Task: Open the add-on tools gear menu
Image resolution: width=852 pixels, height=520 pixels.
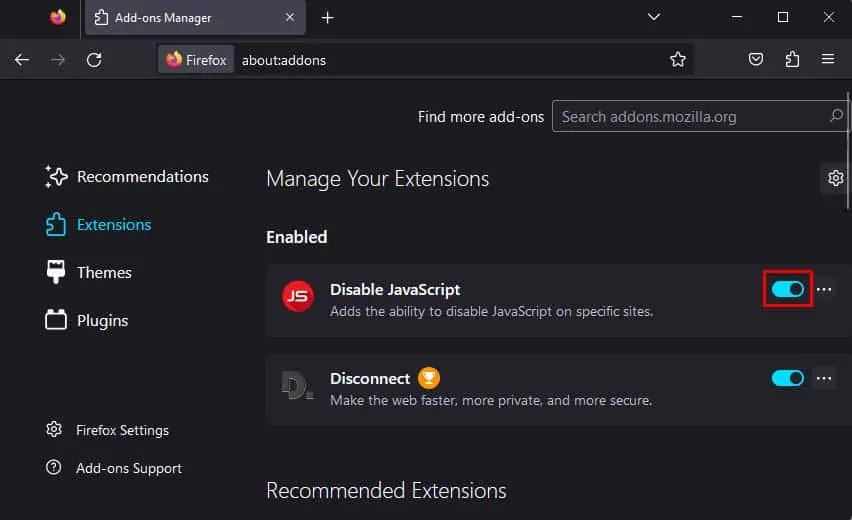Action: pos(835,178)
